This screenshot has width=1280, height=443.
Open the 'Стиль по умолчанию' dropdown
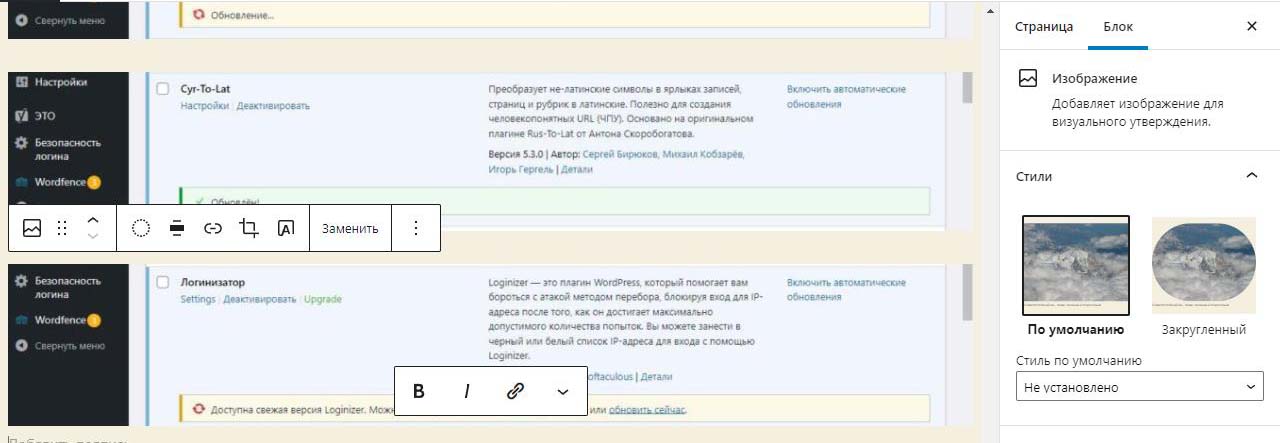pos(1138,387)
